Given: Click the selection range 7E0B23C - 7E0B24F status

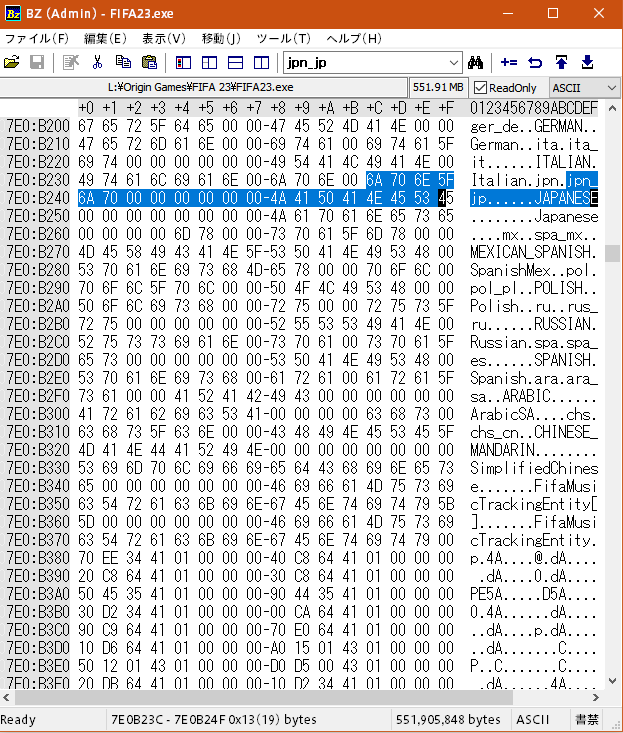Looking at the screenshot, I should click(214, 719).
